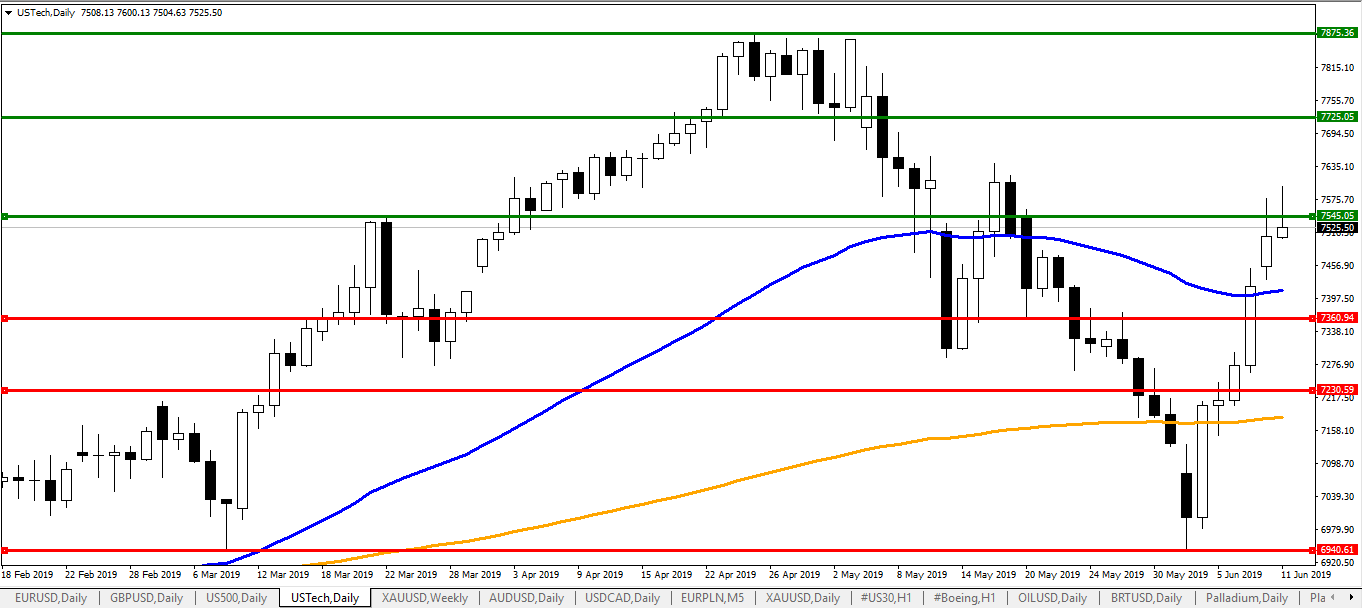Click the current price 7525.50 label
1362x609 pixels.
point(1337,228)
